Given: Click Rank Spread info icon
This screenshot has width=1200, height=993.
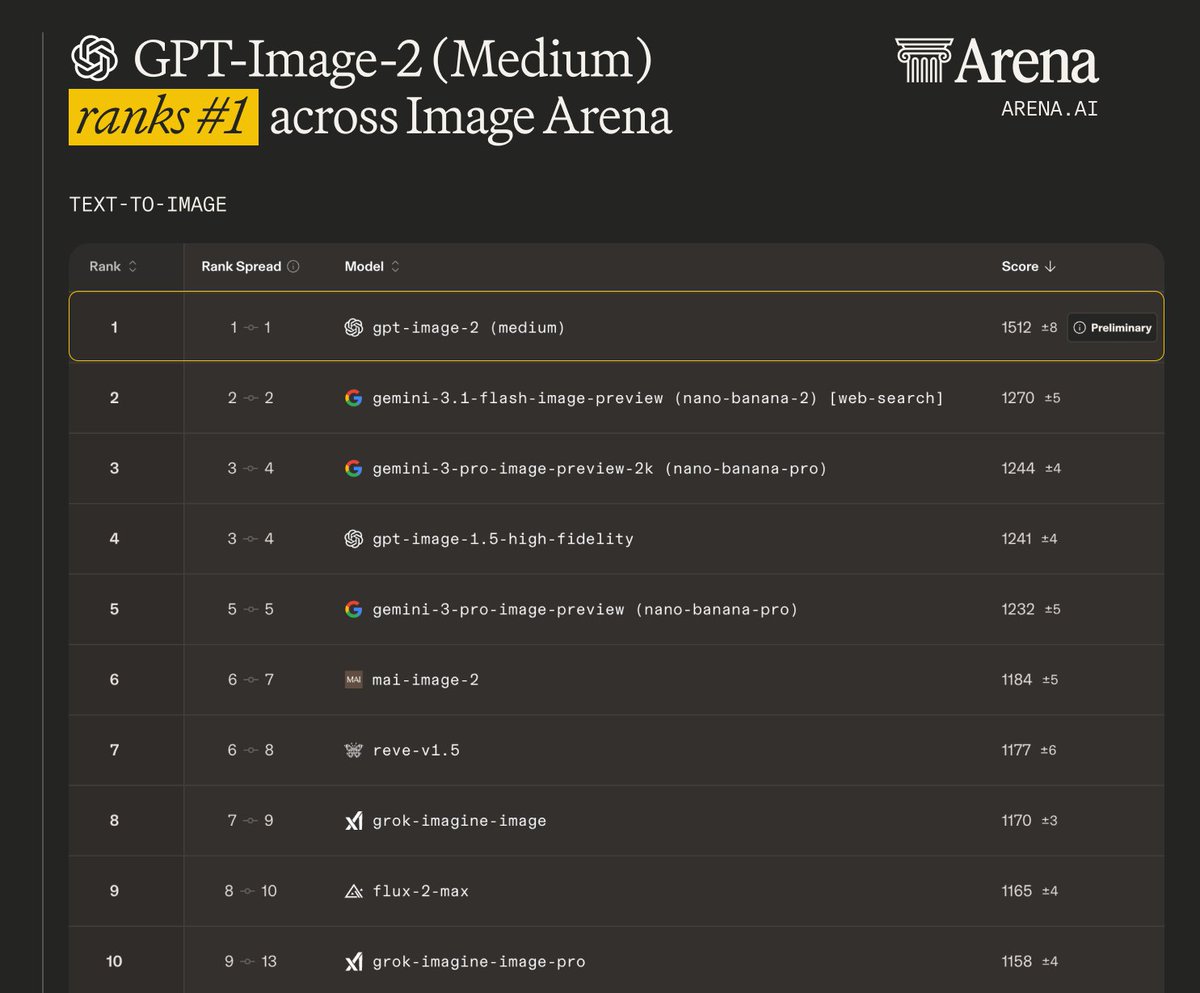Looking at the screenshot, I should tap(293, 267).
